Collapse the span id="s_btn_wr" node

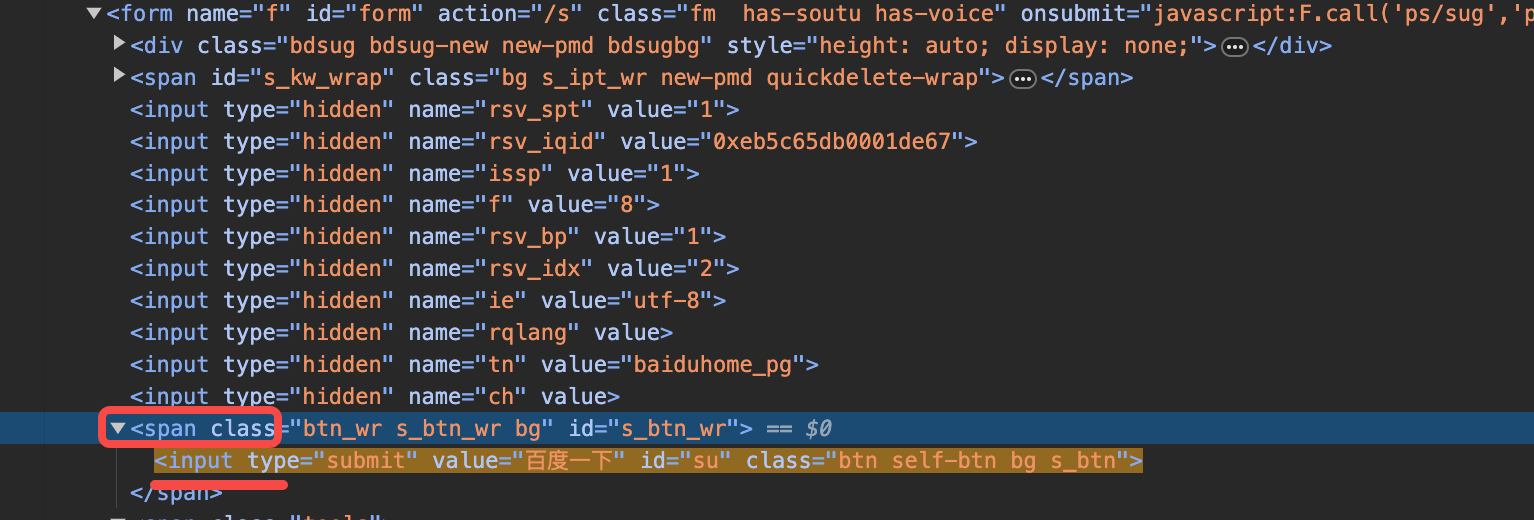(x=118, y=428)
